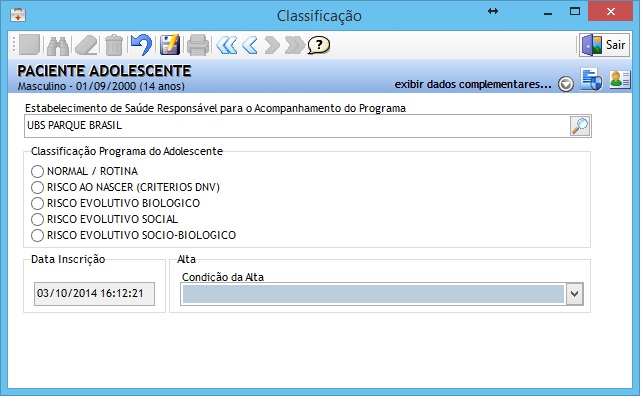Open search with the binoculars icon

point(58,45)
